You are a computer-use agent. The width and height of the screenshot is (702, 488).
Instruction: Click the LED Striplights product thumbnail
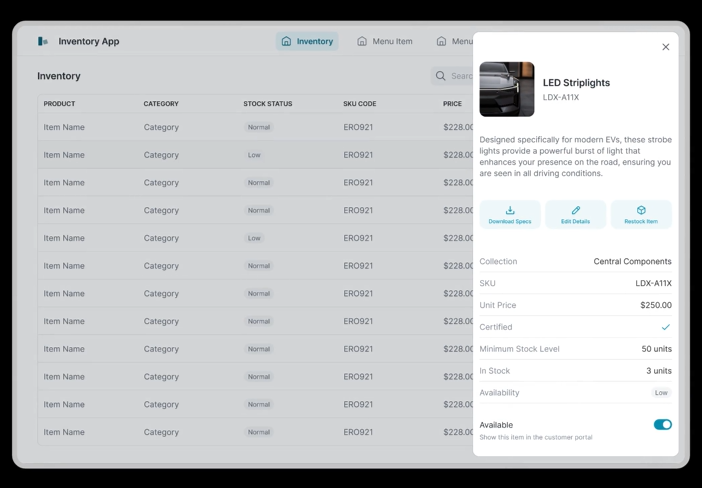(x=507, y=89)
